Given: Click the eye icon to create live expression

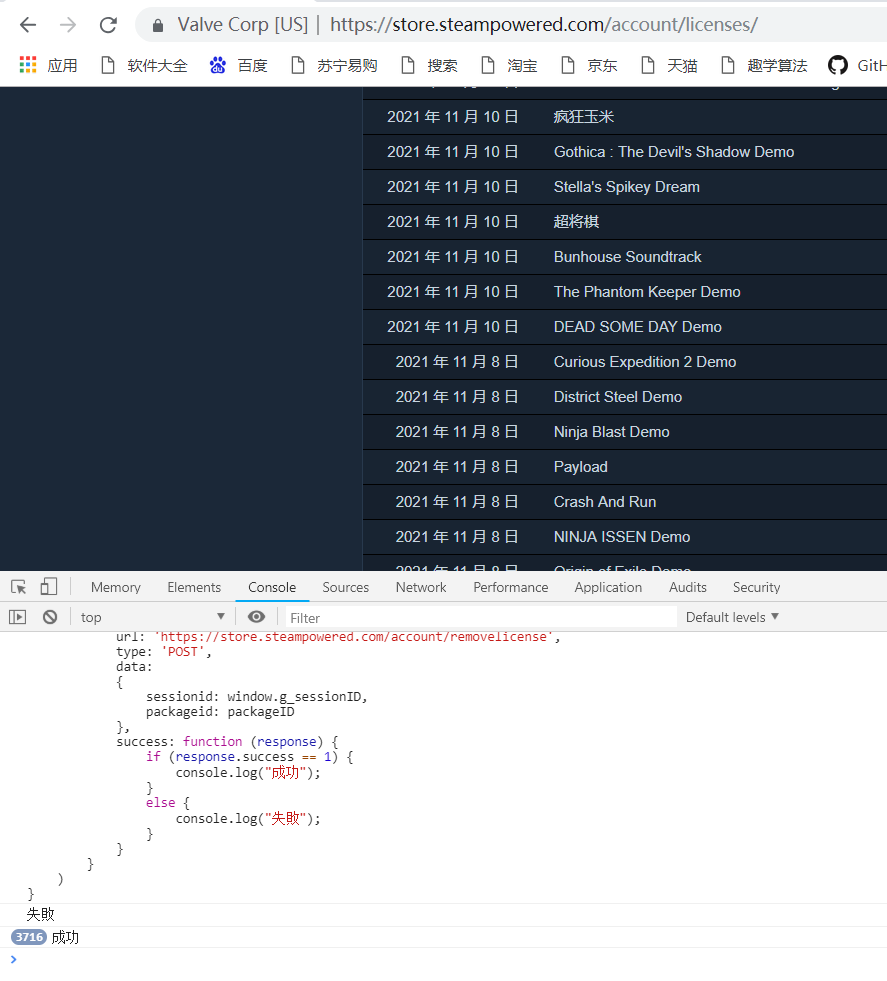Looking at the screenshot, I should pos(256,617).
